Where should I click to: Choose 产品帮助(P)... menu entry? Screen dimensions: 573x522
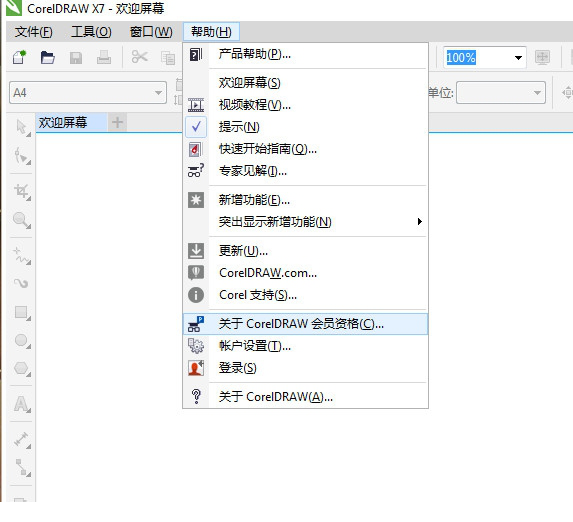[306, 54]
